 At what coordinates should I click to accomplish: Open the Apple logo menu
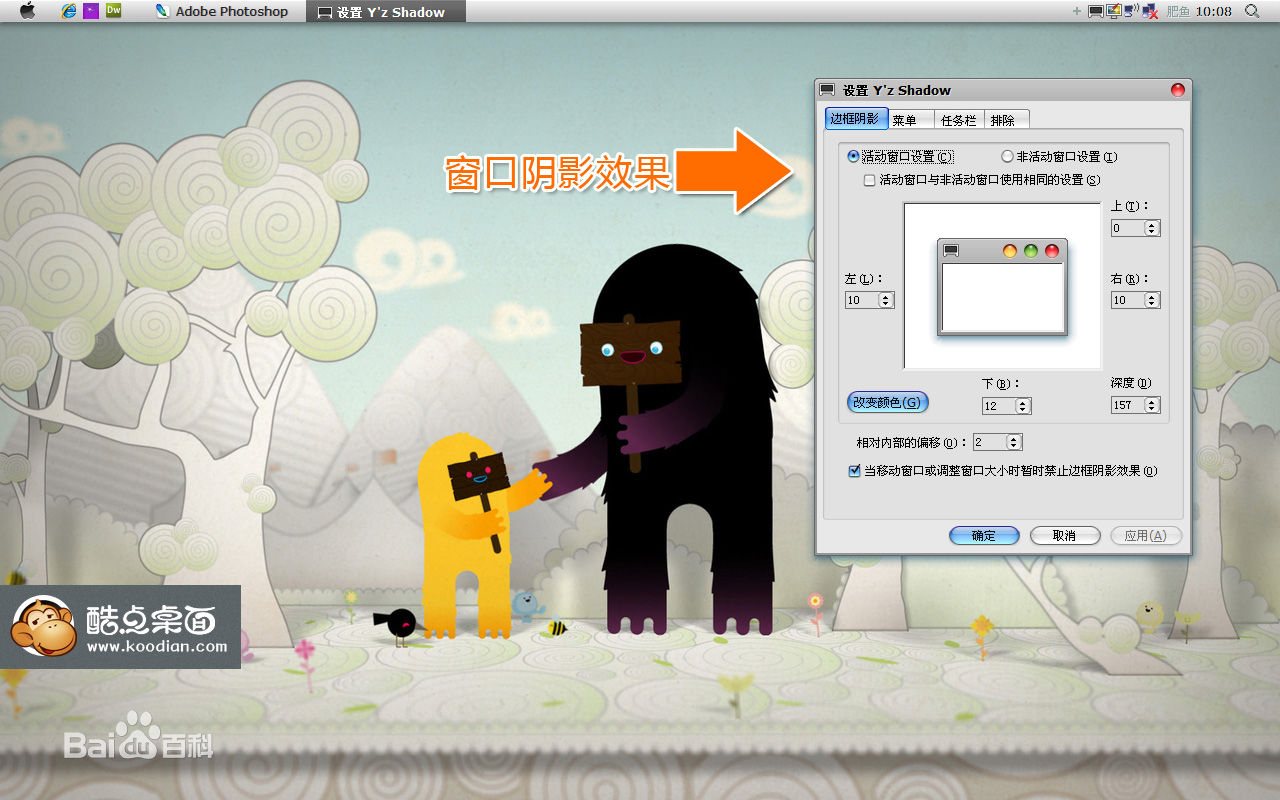(x=27, y=11)
